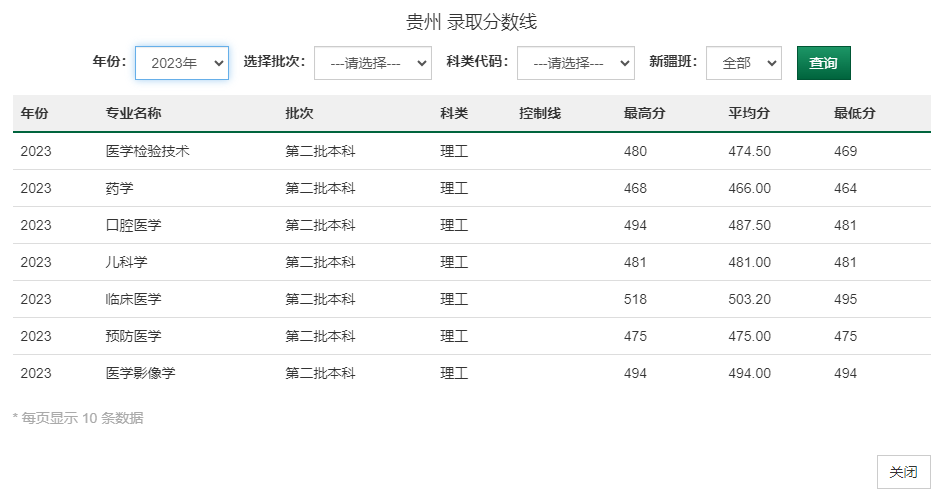943x503 pixels.
Task: Select the 最低分 column header
Action: [854, 113]
